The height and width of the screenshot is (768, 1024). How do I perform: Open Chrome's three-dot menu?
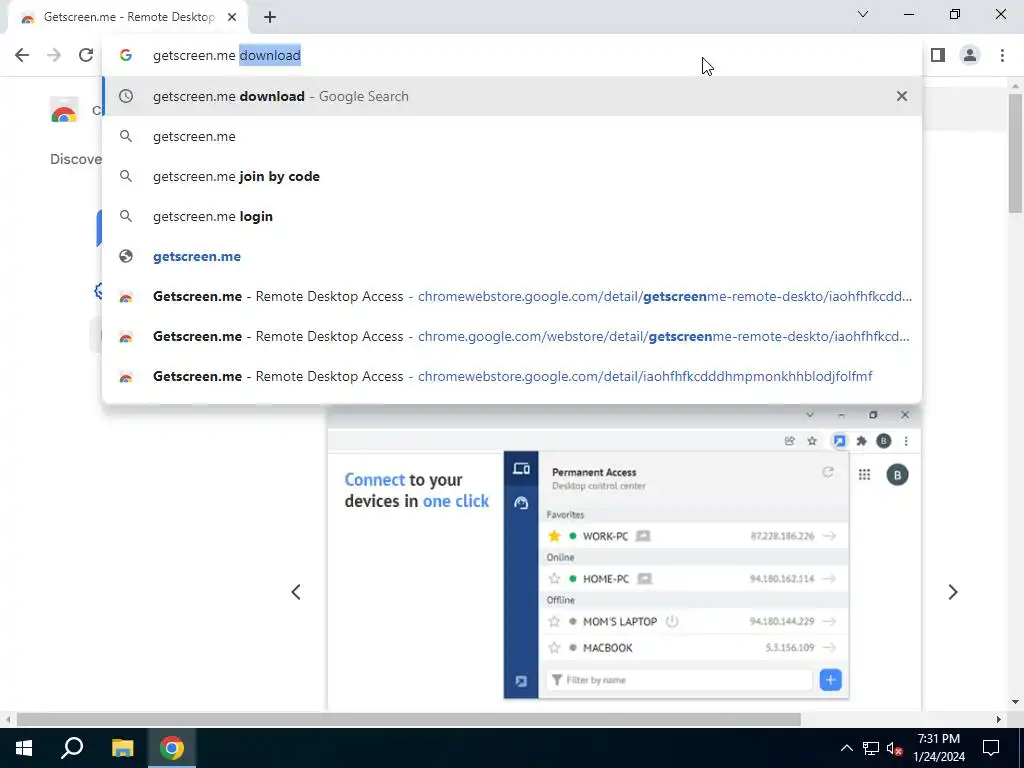click(1002, 56)
